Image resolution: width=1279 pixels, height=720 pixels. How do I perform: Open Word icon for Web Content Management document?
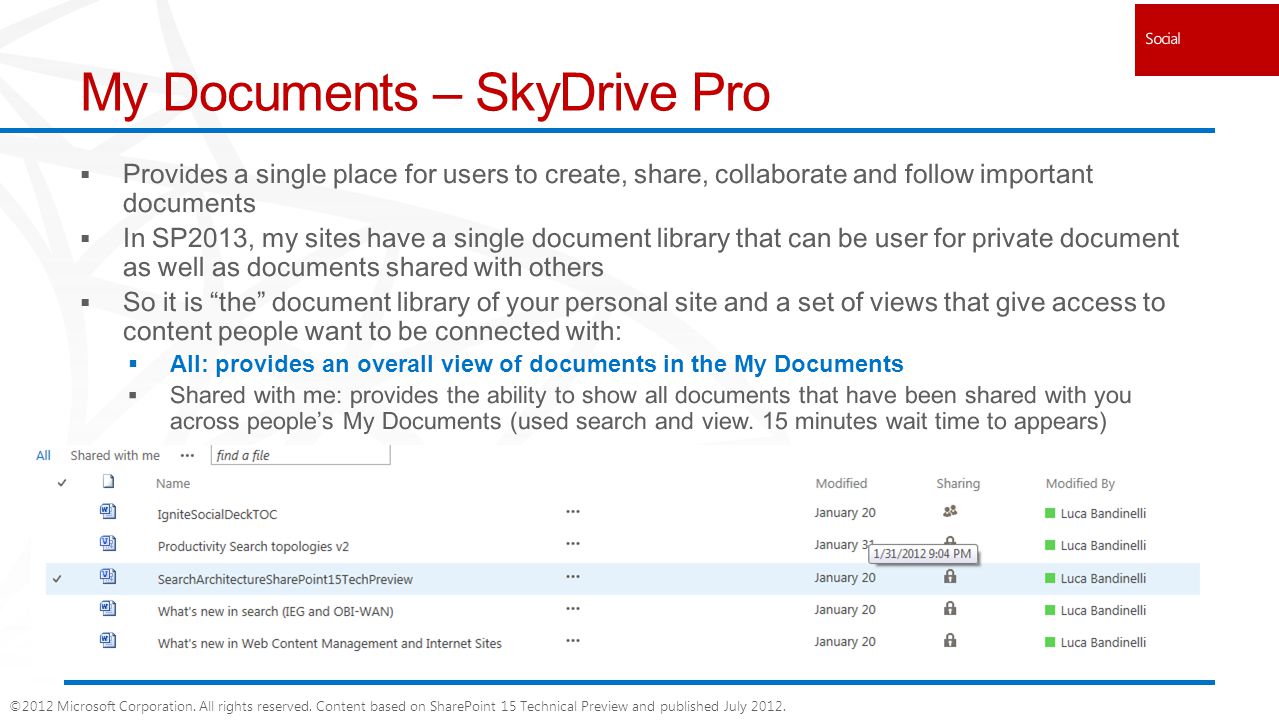(x=108, y=641)
